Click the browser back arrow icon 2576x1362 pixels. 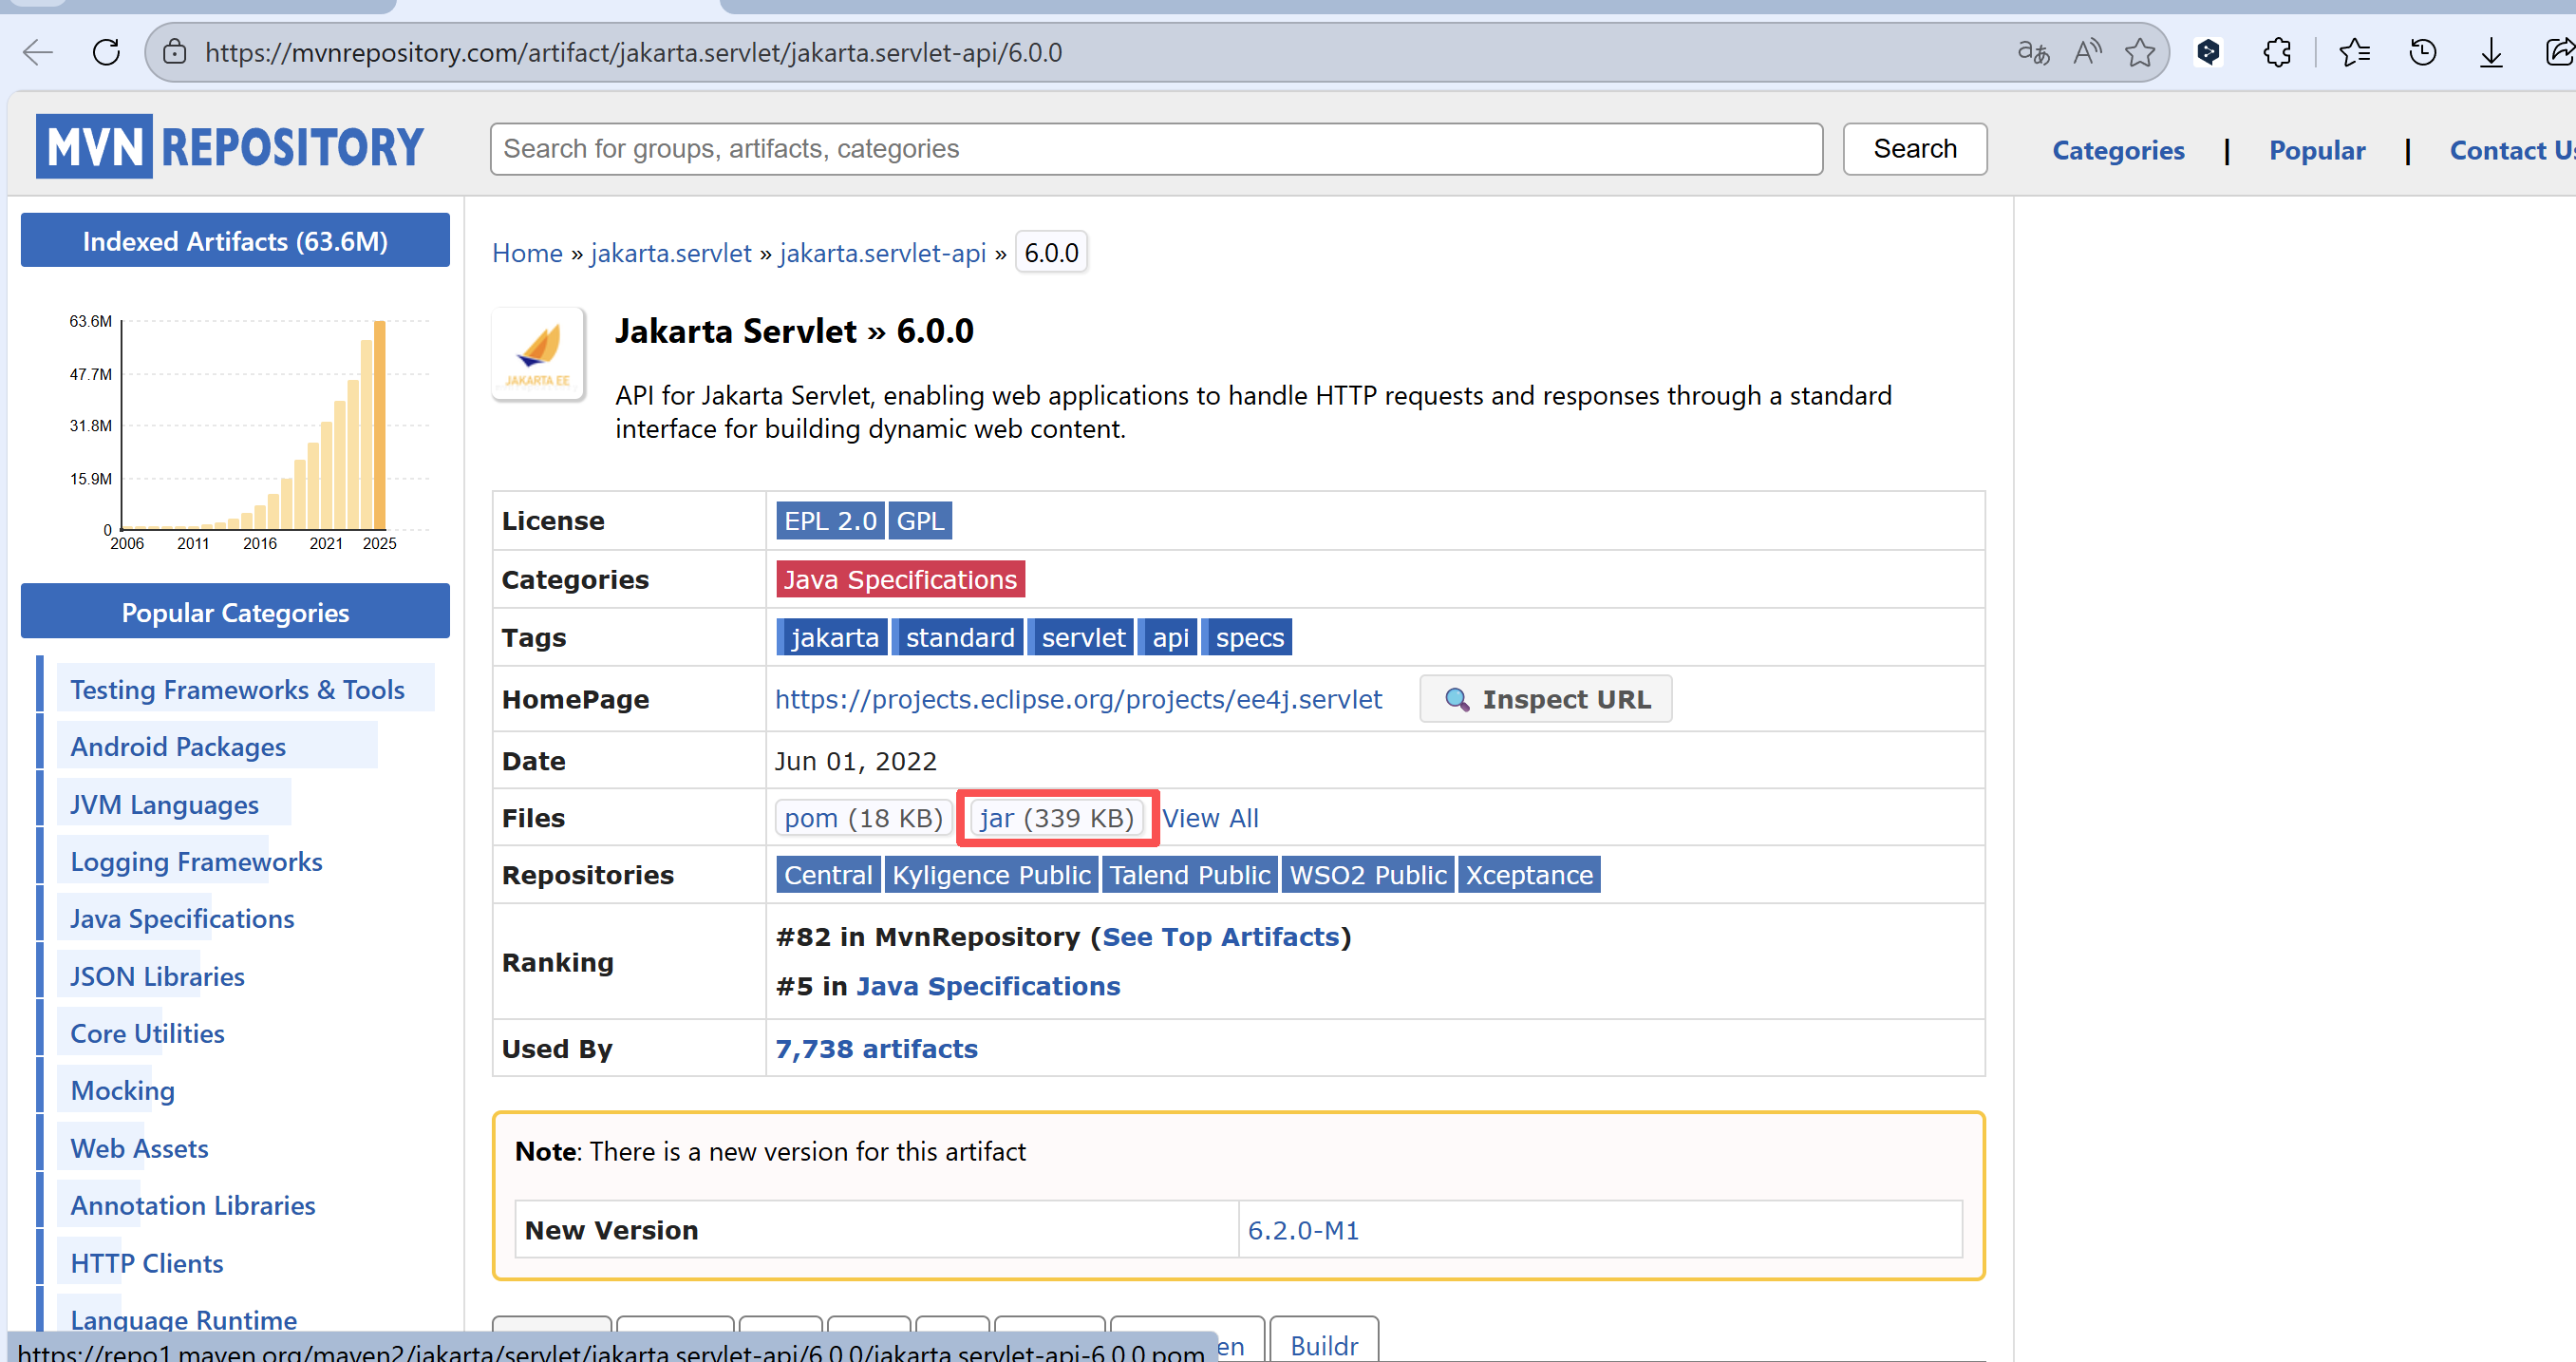click(x=38, y=52)
